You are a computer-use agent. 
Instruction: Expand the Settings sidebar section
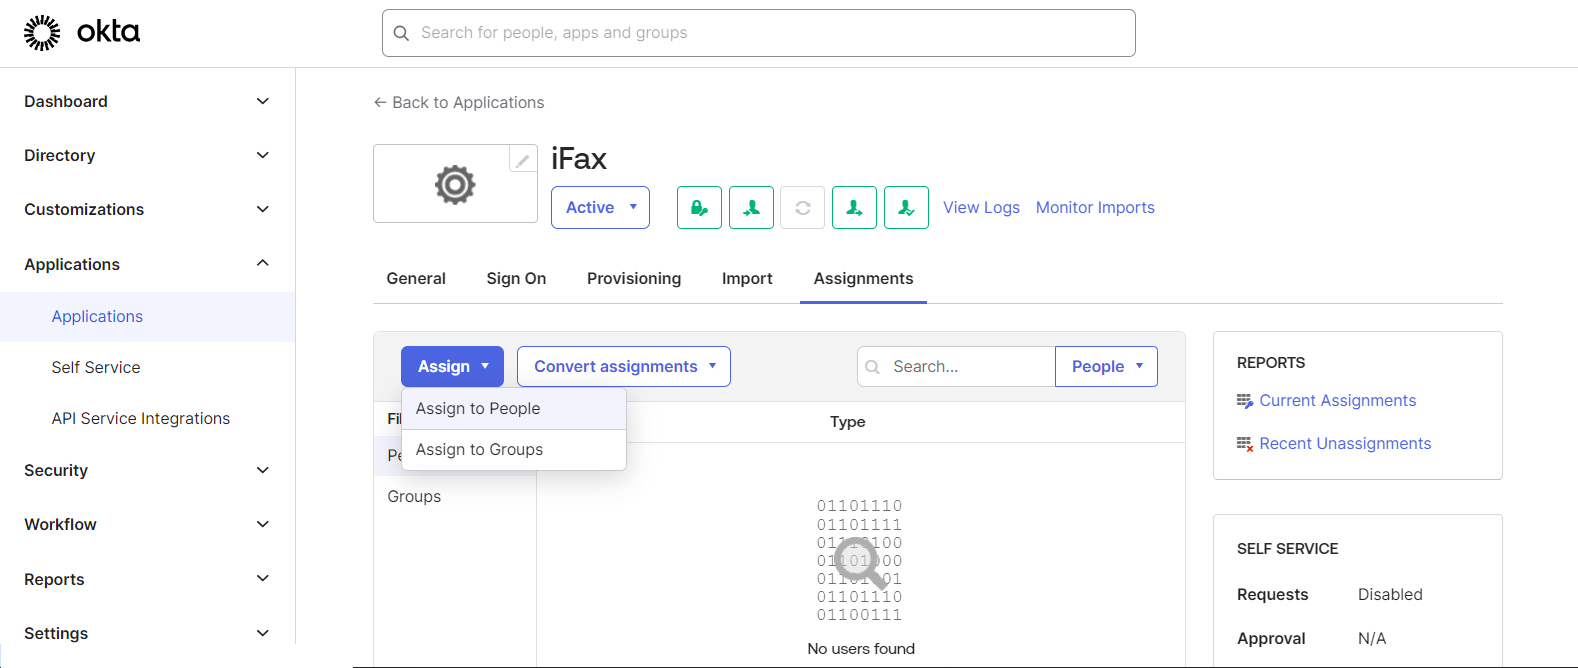[147, 633]
